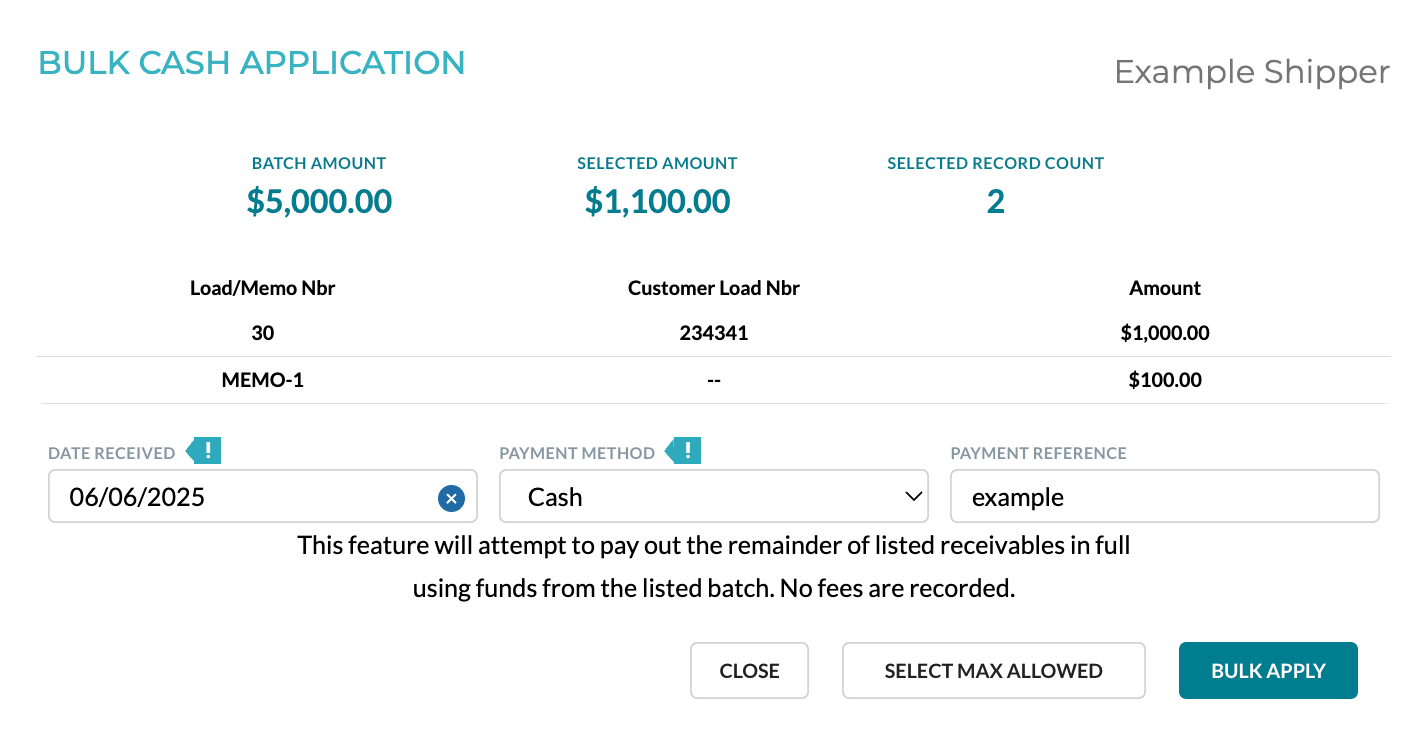Screen dimensions: 1426x740
Task: Click the Load/Memo Nbr column header
Action: [263, 288]
